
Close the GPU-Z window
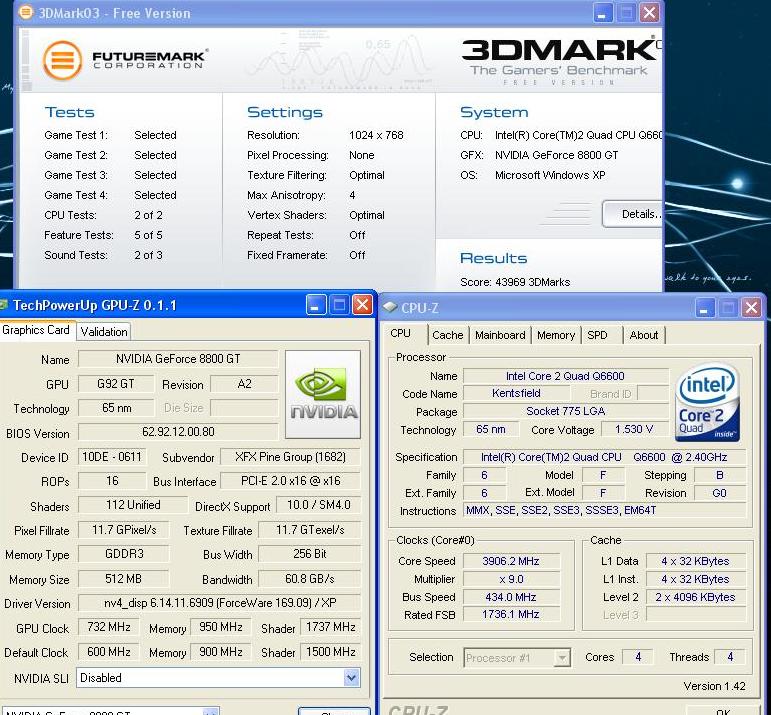(x=362, y=305)
